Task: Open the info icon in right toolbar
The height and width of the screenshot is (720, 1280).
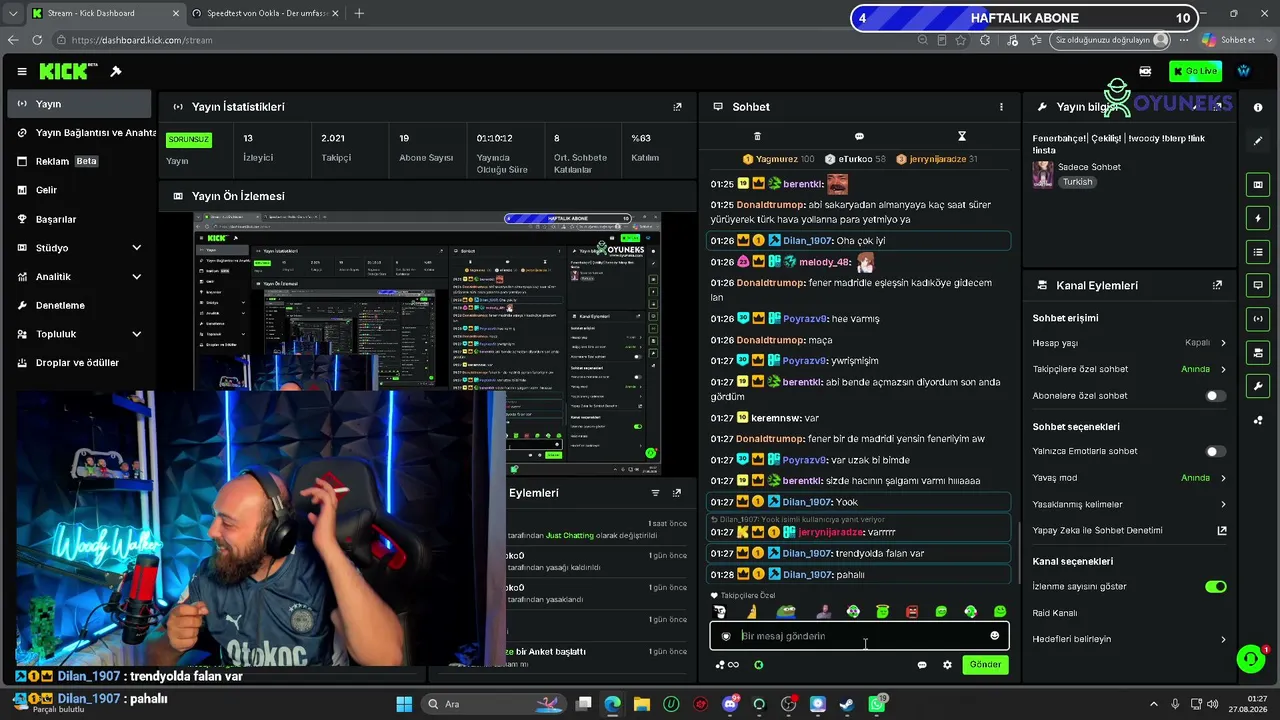Action: [1258, 107]
